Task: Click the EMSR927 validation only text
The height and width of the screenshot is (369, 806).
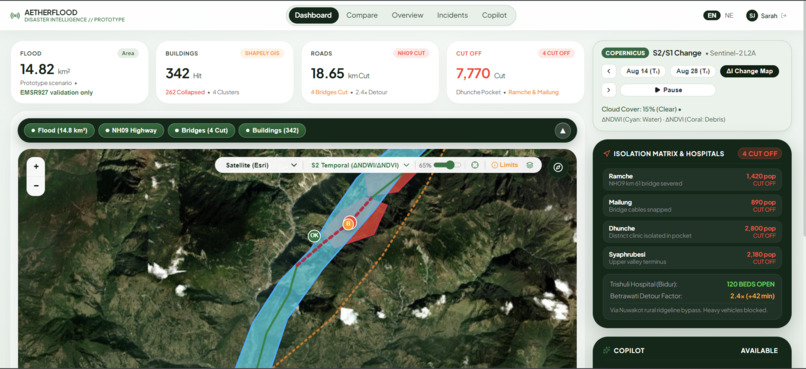Action: (x=57, y=93)
